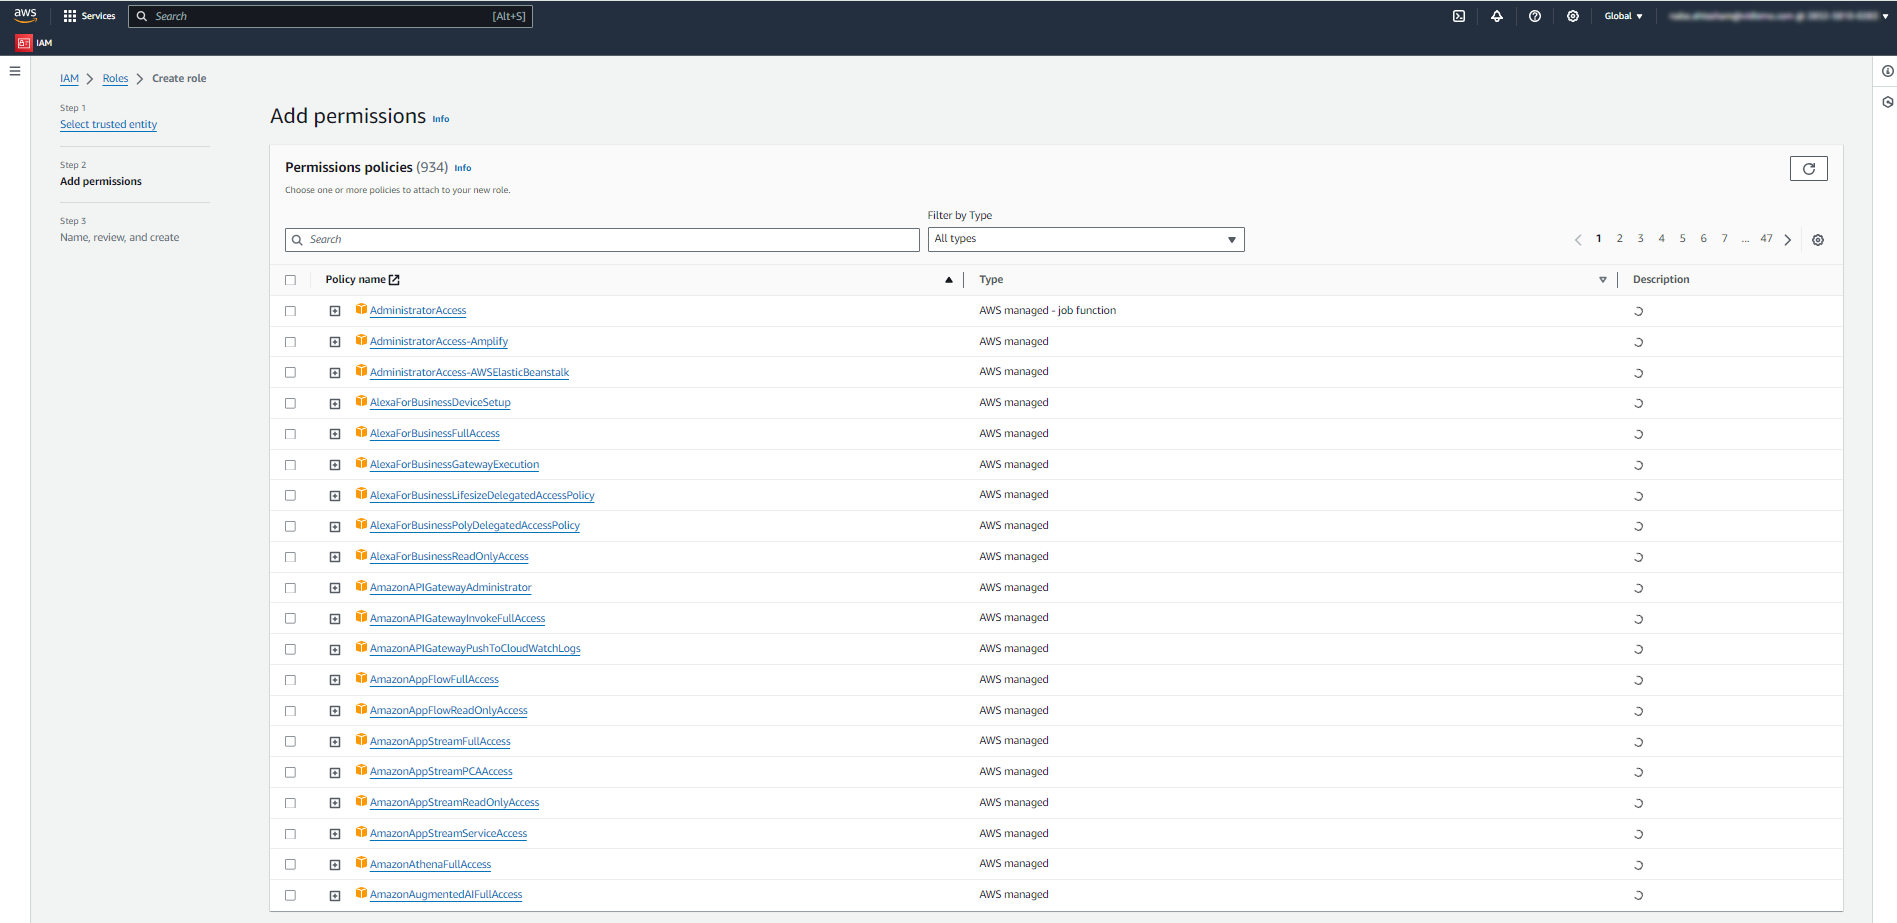The height and width of the screenshot is (923, 1897).
Task: Open the Global region dropdown
Action: (1623, 16)
